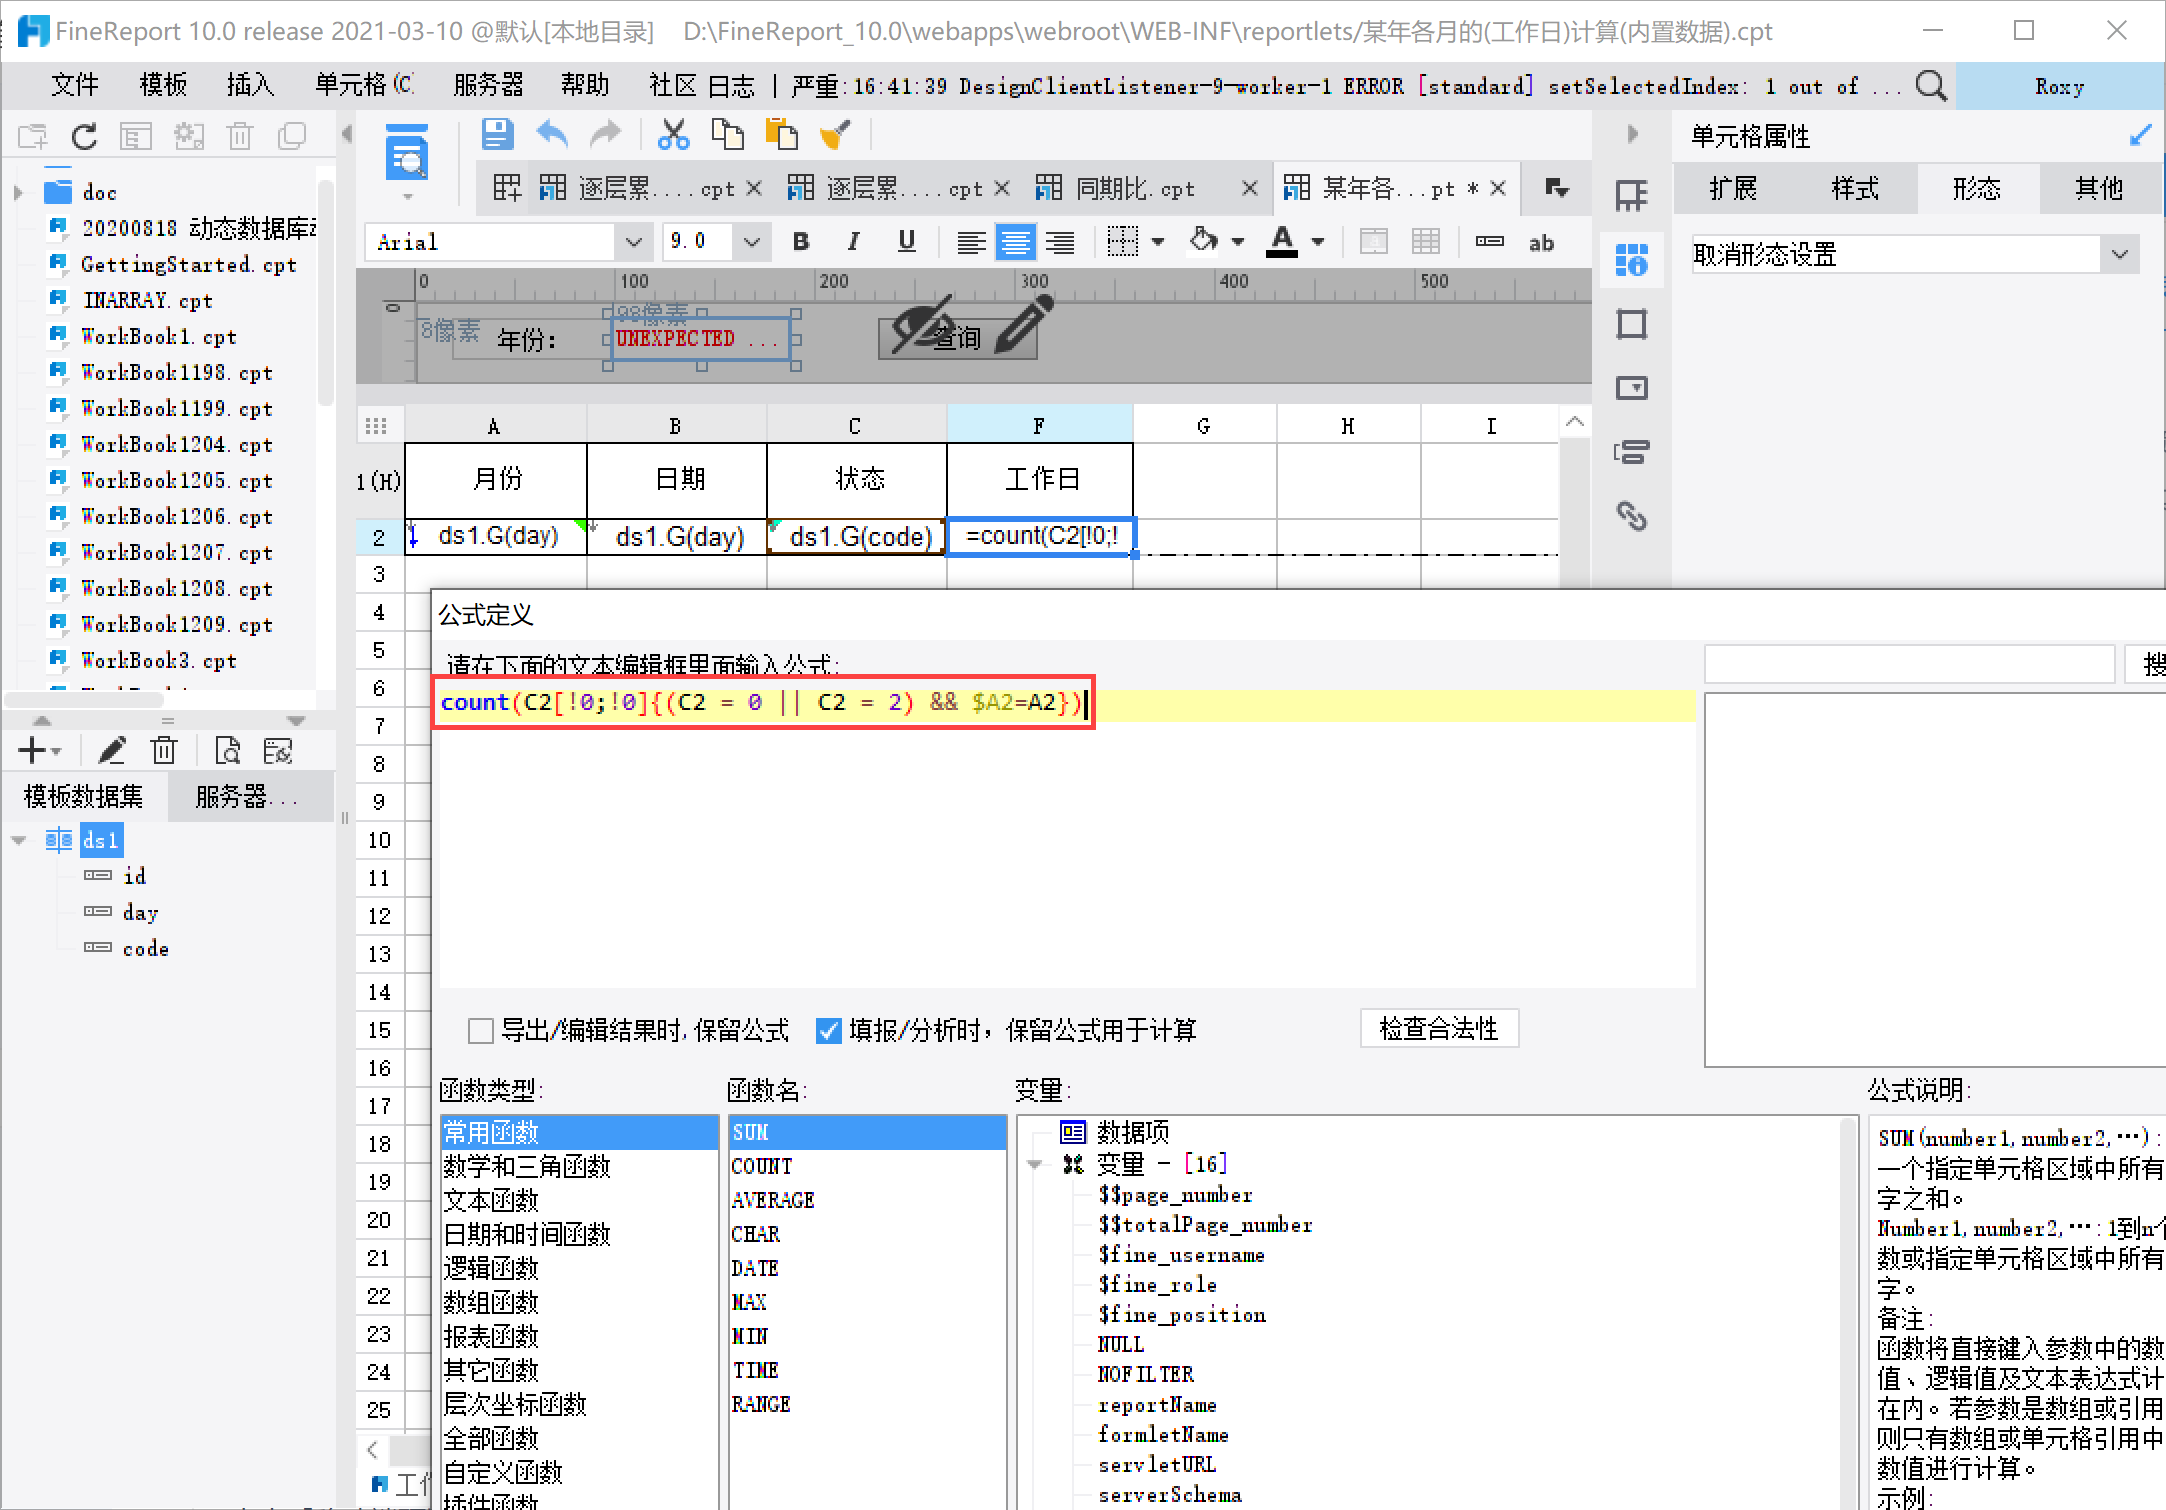Click the format painter brush icon
2166x1510 pixels.
tap(835, 134)
